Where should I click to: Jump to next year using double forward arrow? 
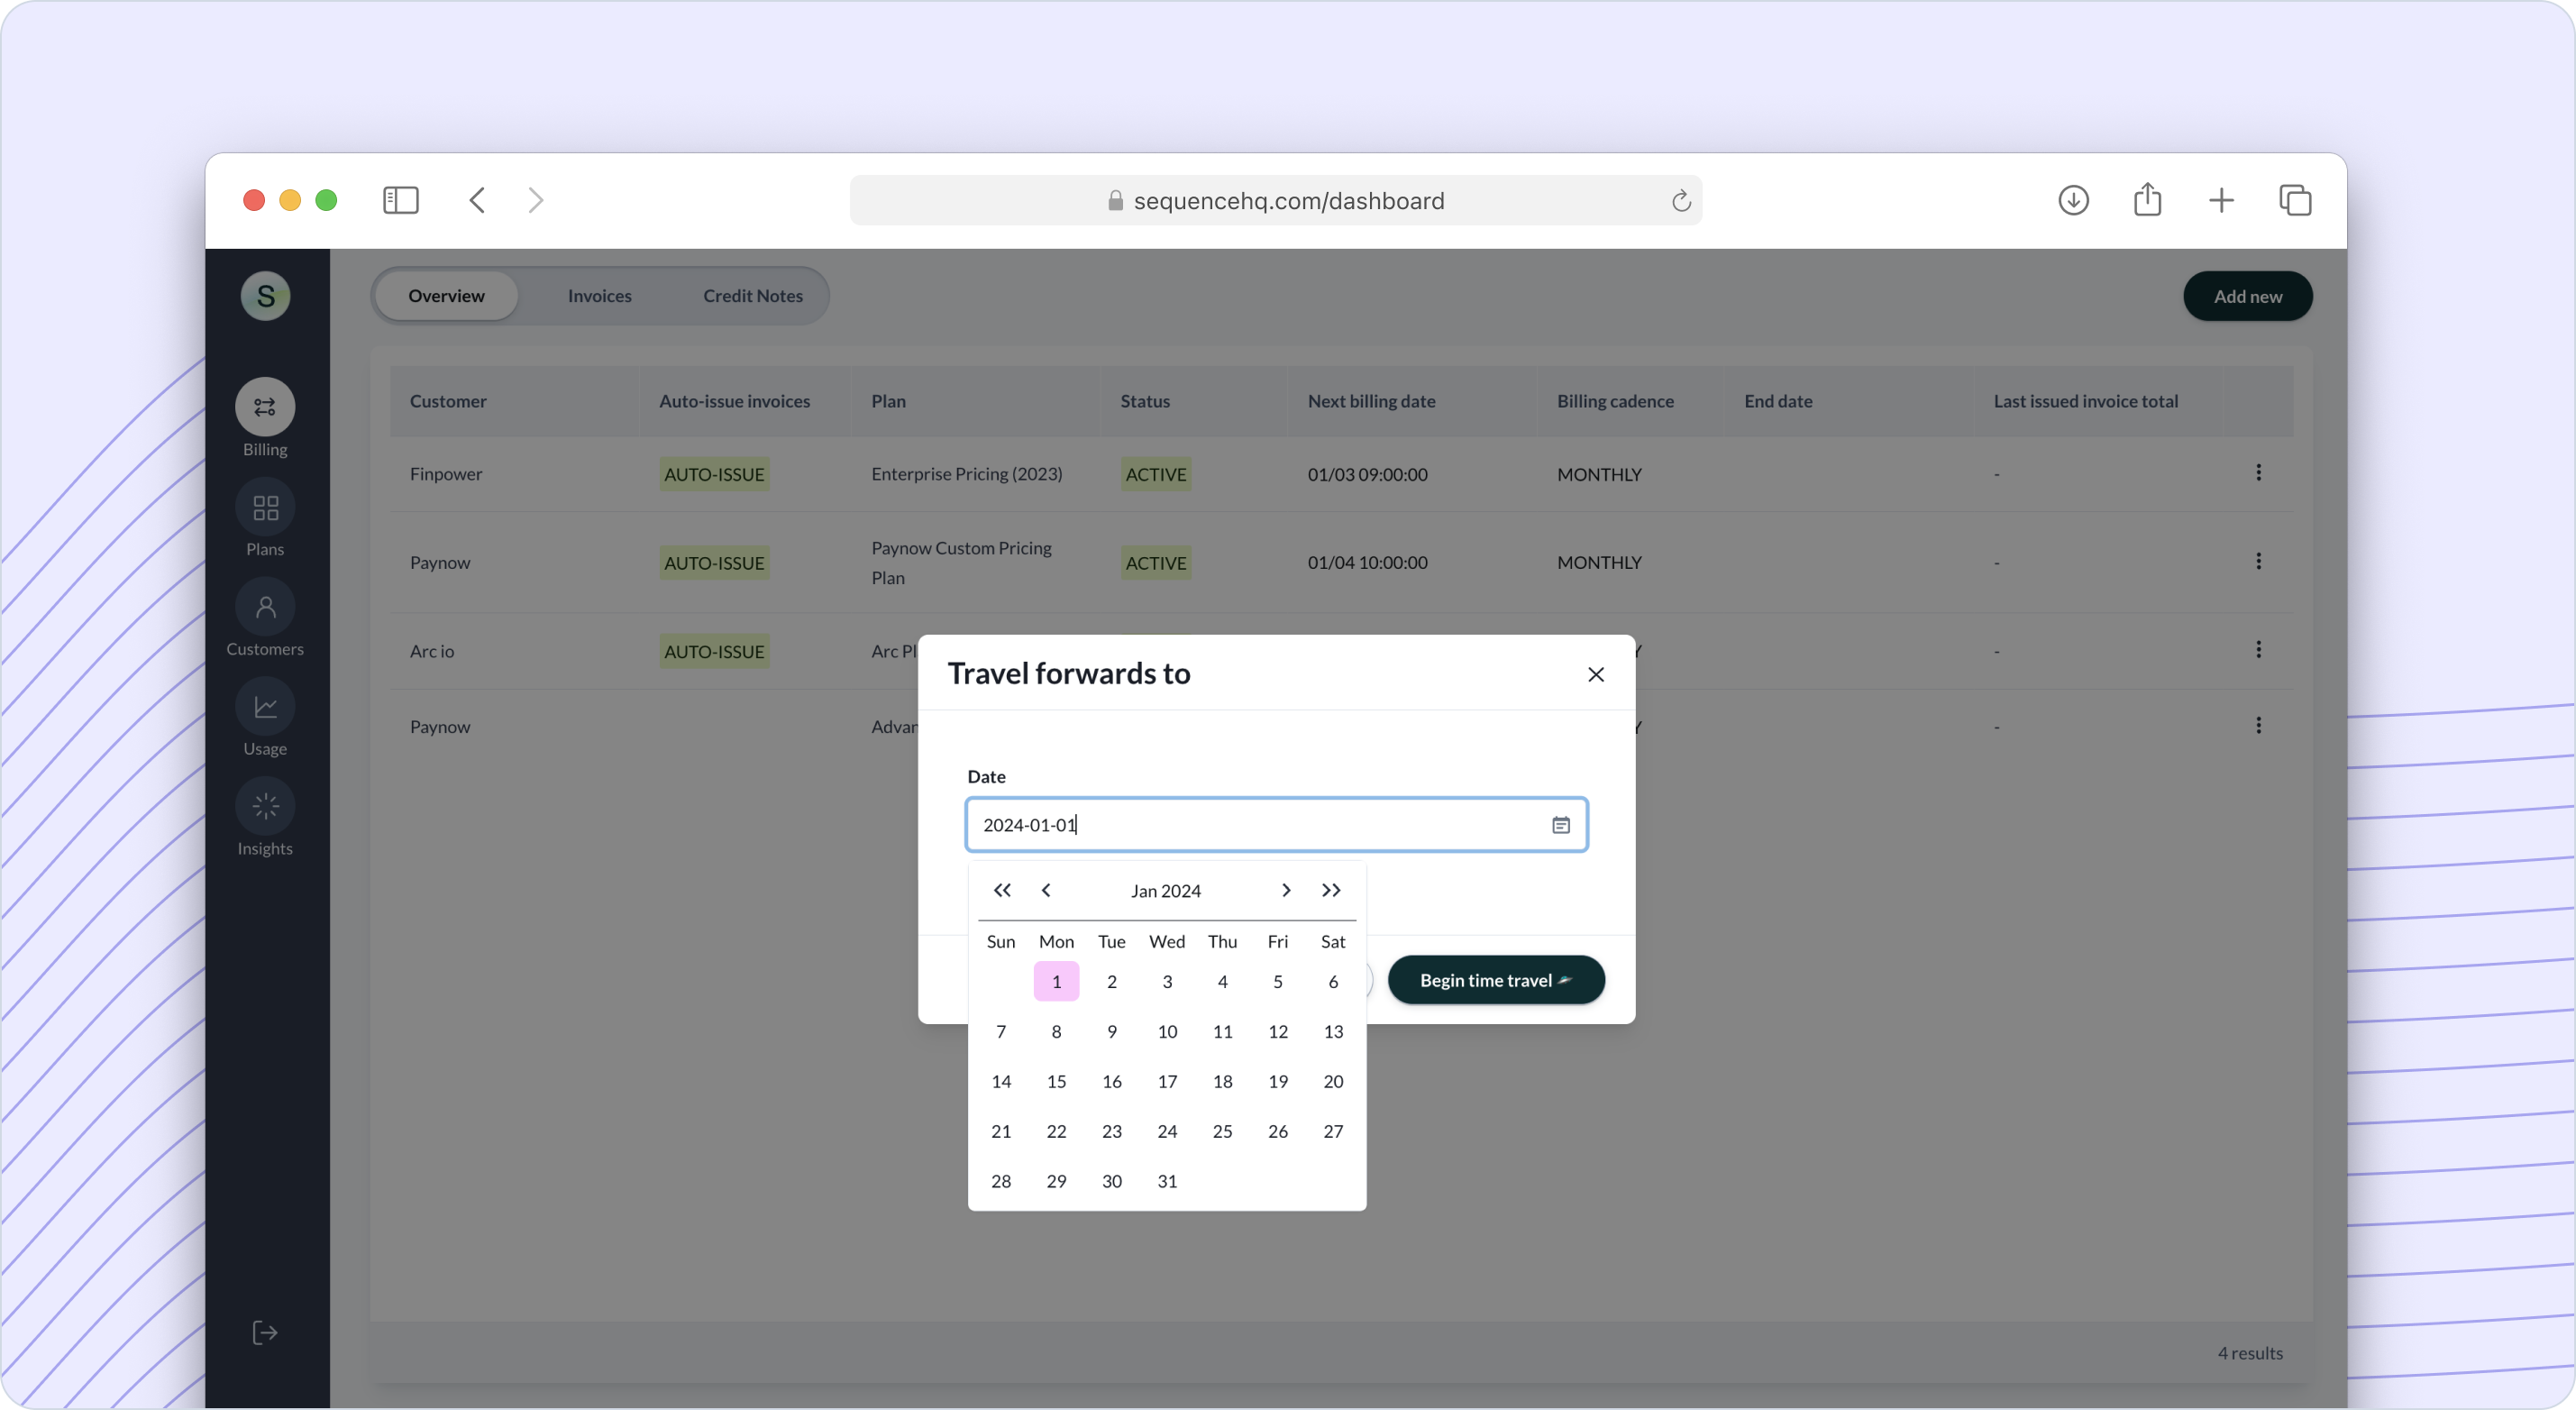pyautogui.click(x=1333, y=891)
